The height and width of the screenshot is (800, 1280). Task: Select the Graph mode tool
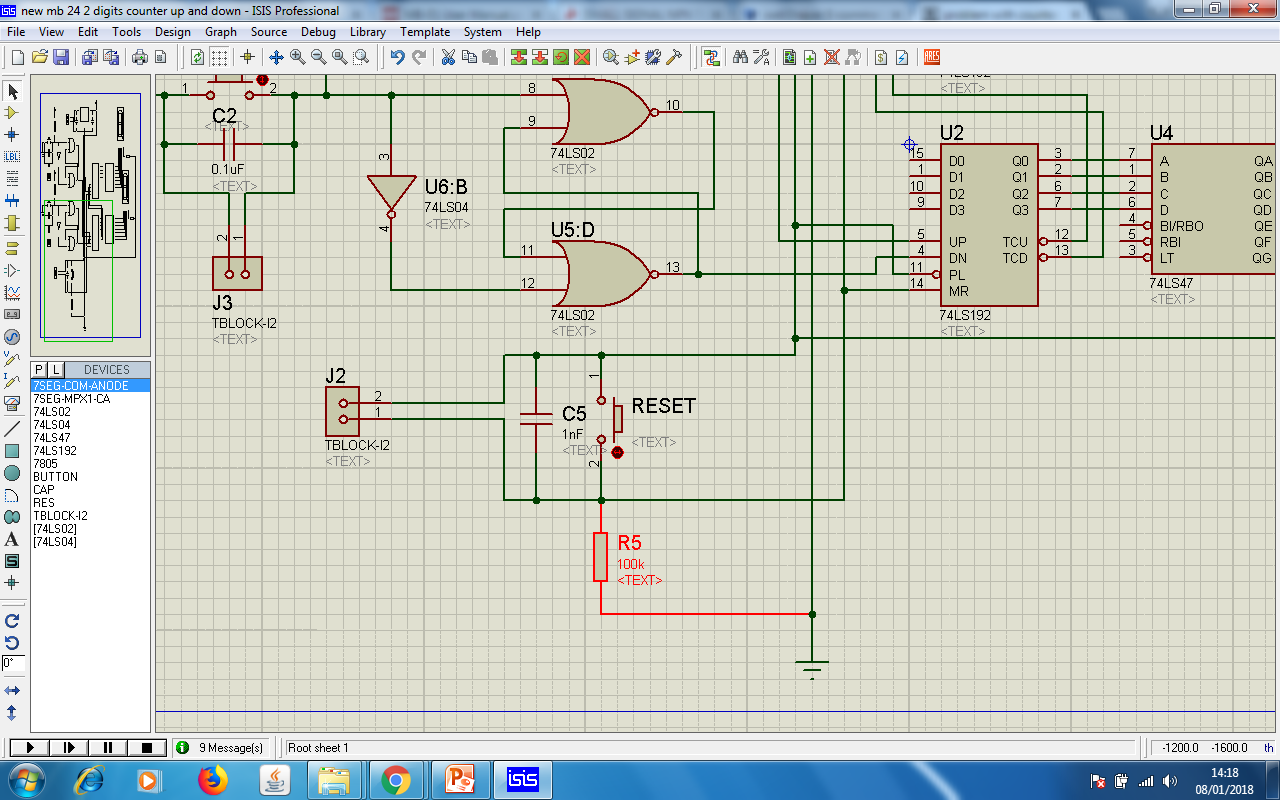[x=12, y=292]
